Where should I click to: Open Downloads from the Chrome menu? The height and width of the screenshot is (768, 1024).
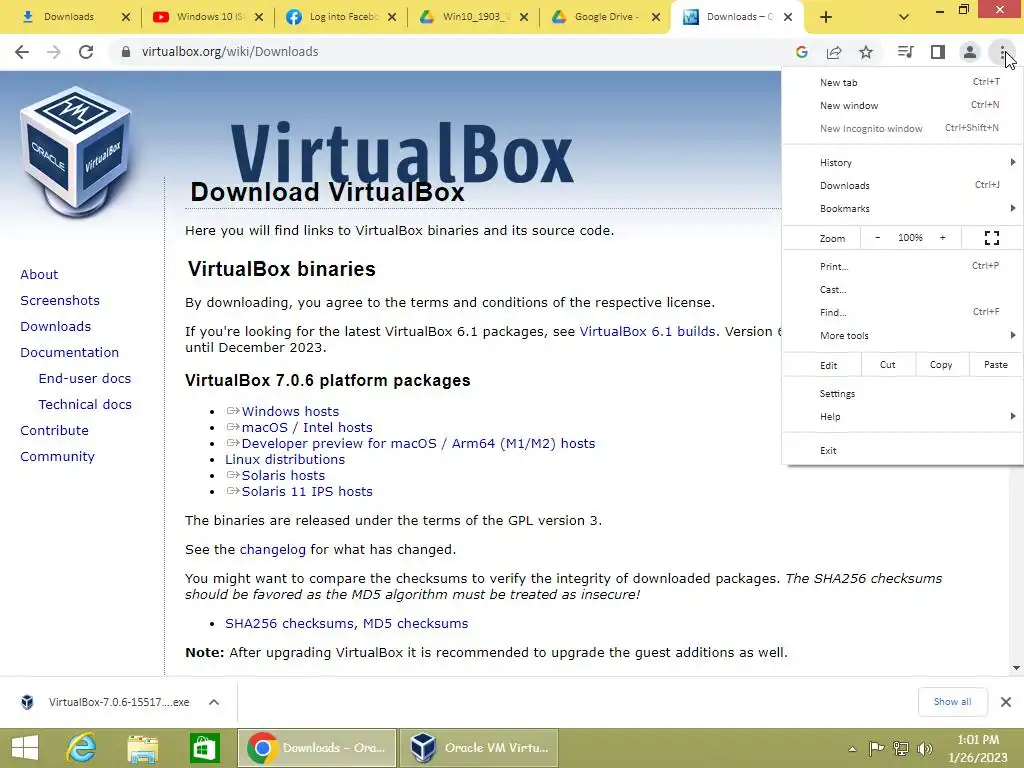903,185
